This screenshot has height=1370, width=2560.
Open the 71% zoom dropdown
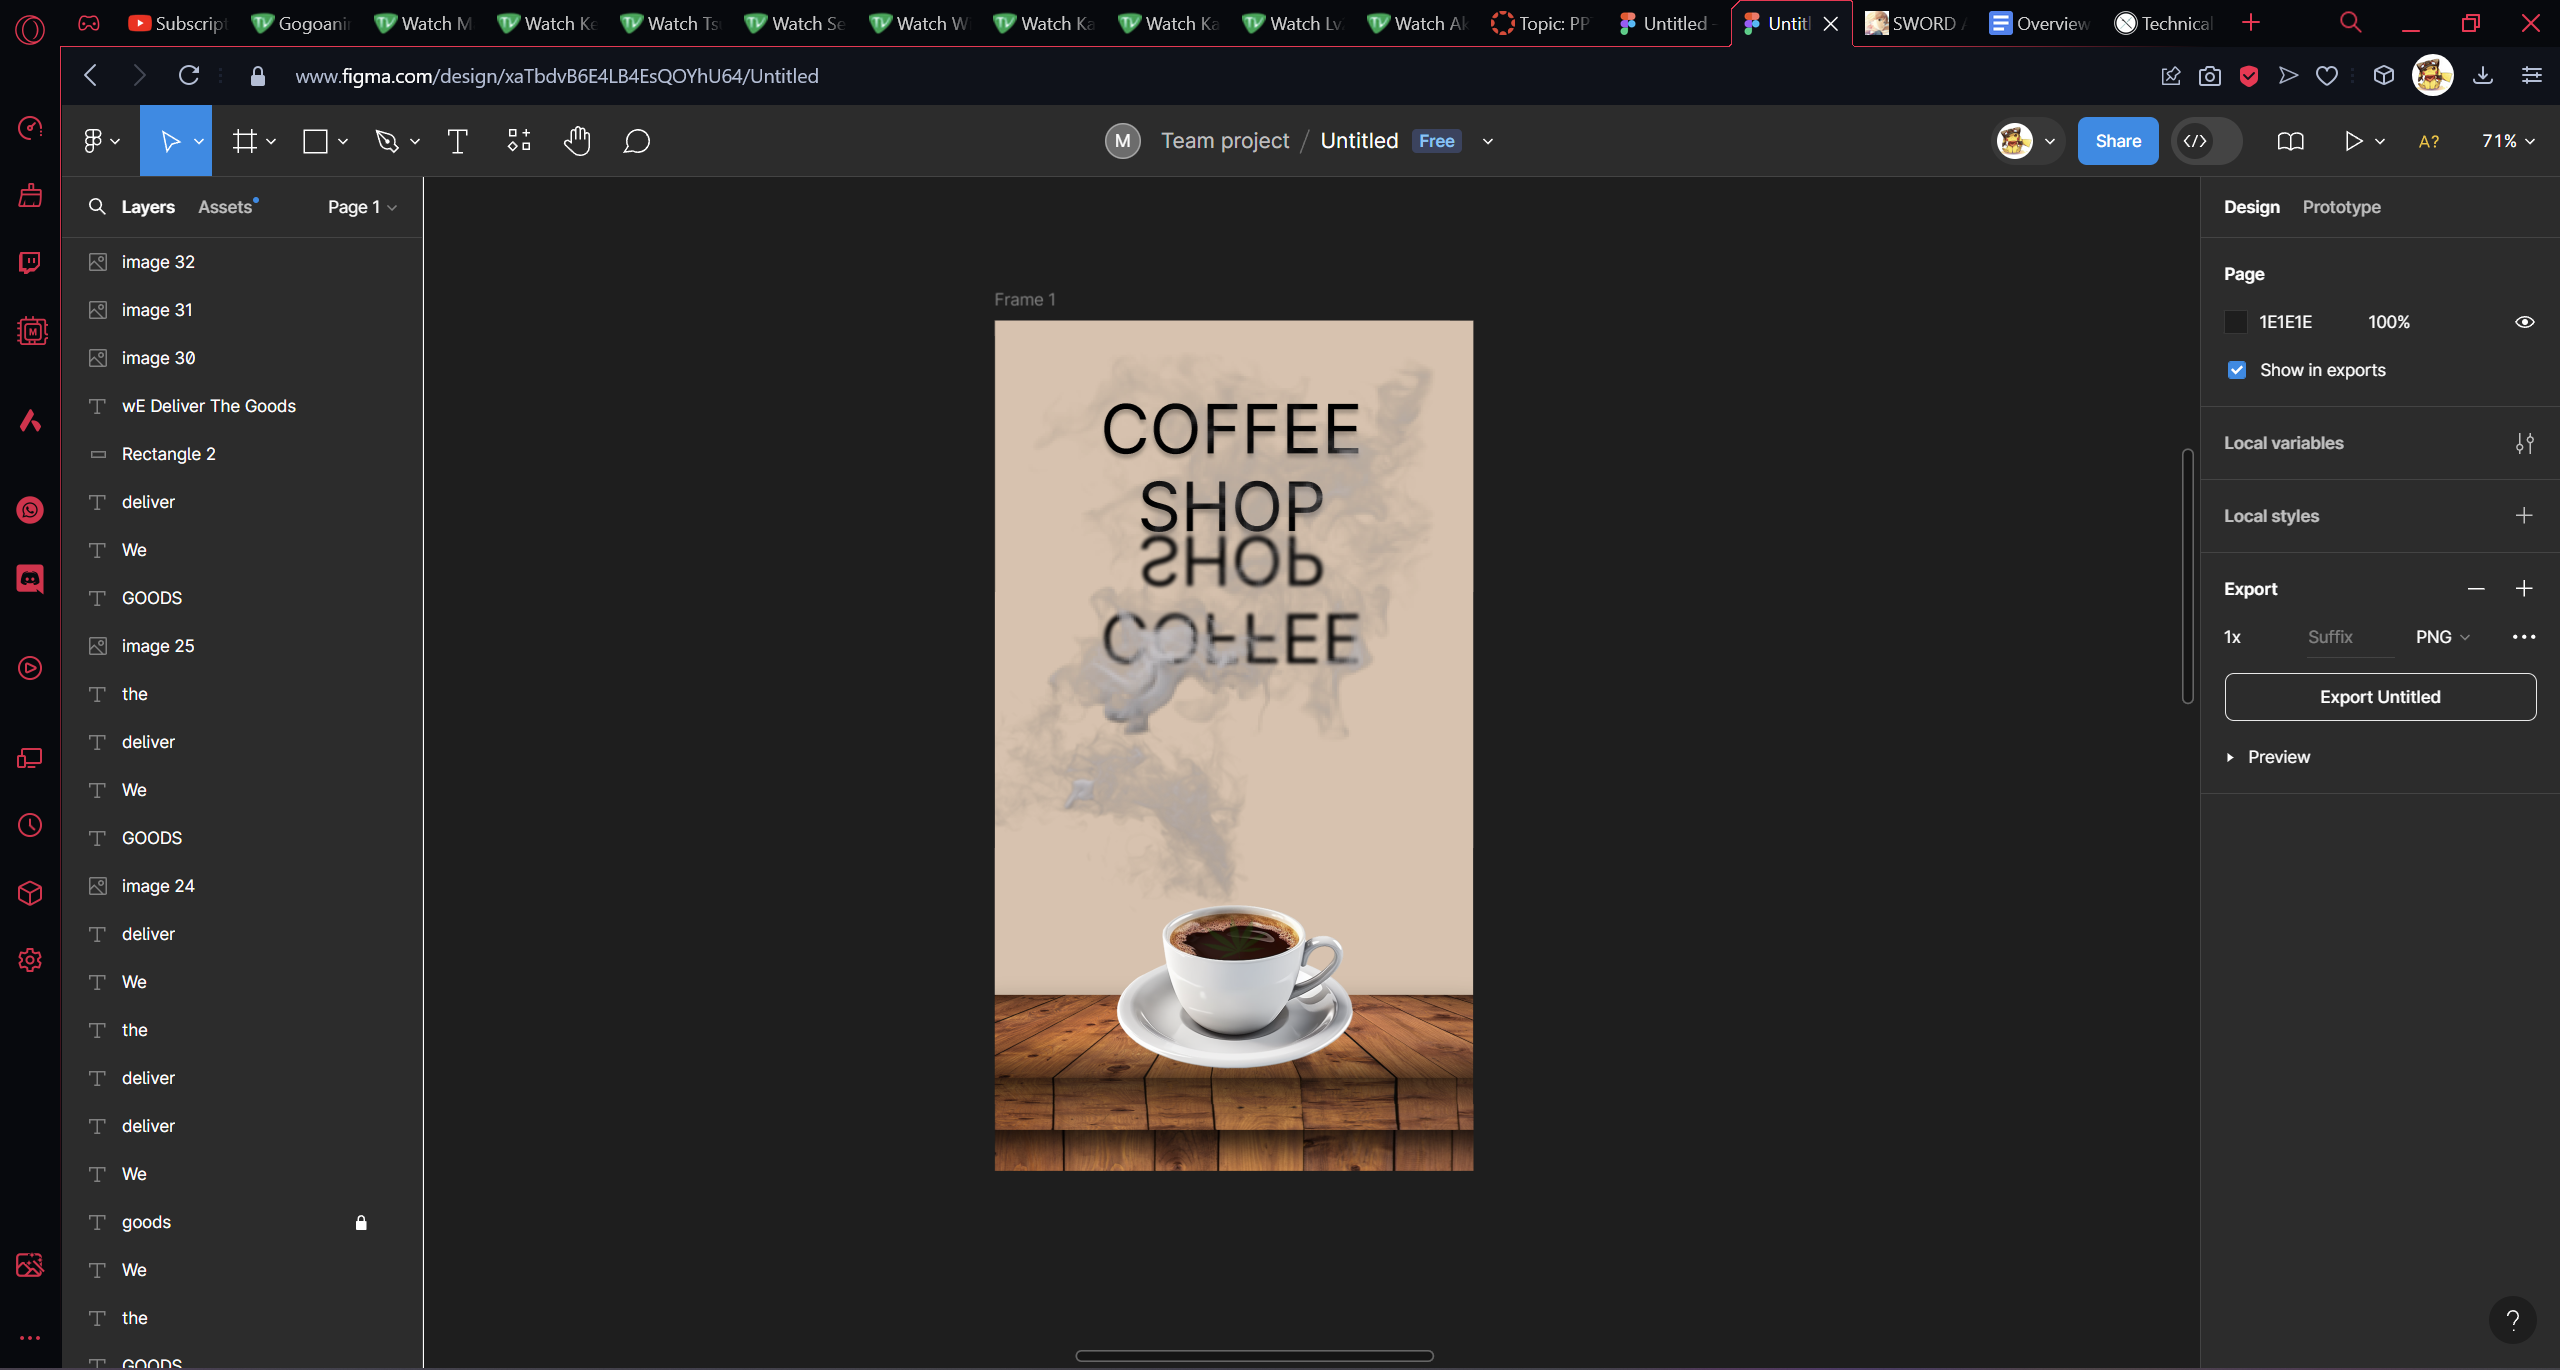tap(2507, 141)
